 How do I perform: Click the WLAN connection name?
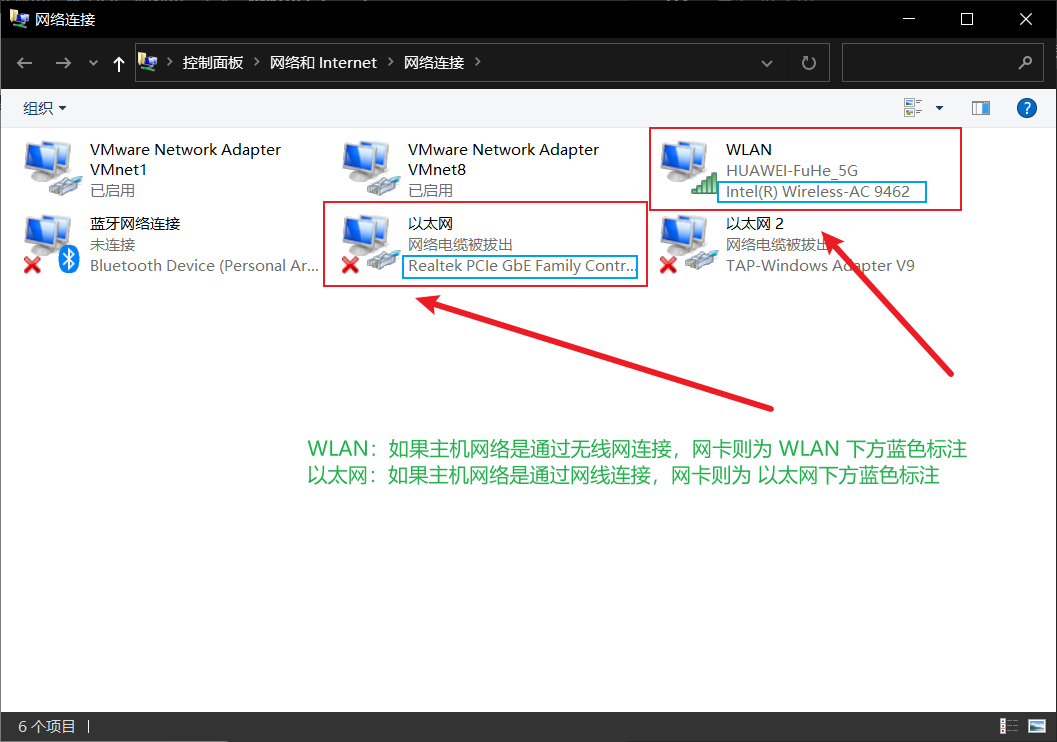(749, 150)
